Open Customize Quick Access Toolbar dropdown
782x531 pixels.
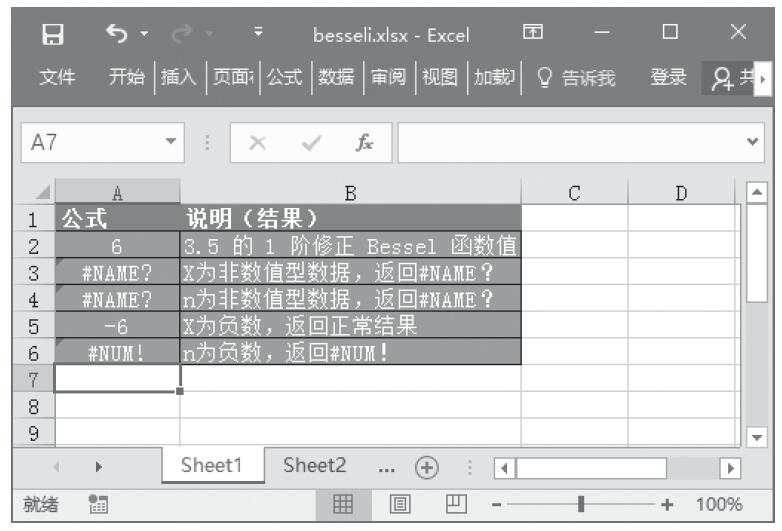tap(258, 35)
